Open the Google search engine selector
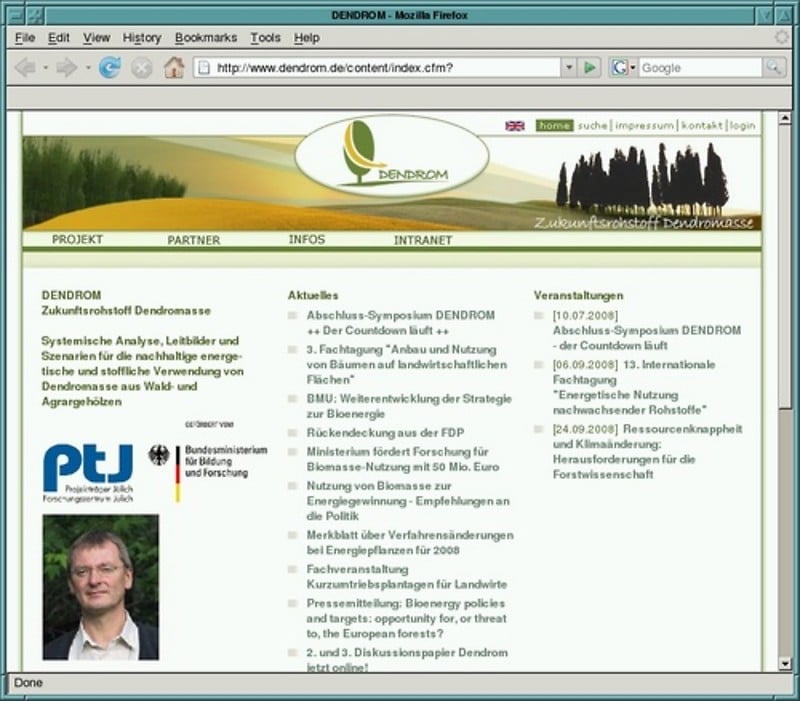Viewport: 800px width, 701px height. tap(623, 67)
